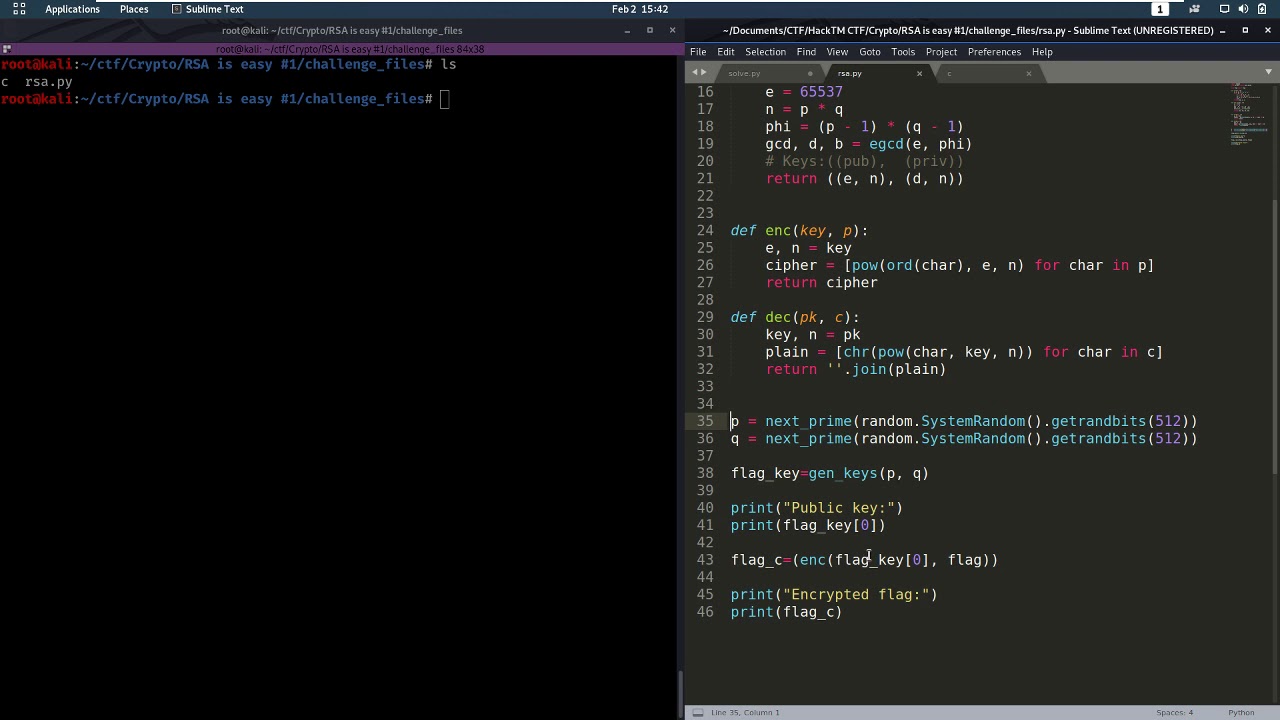
Task: Open the Selection menu
Action: click(x=765, y=52)
